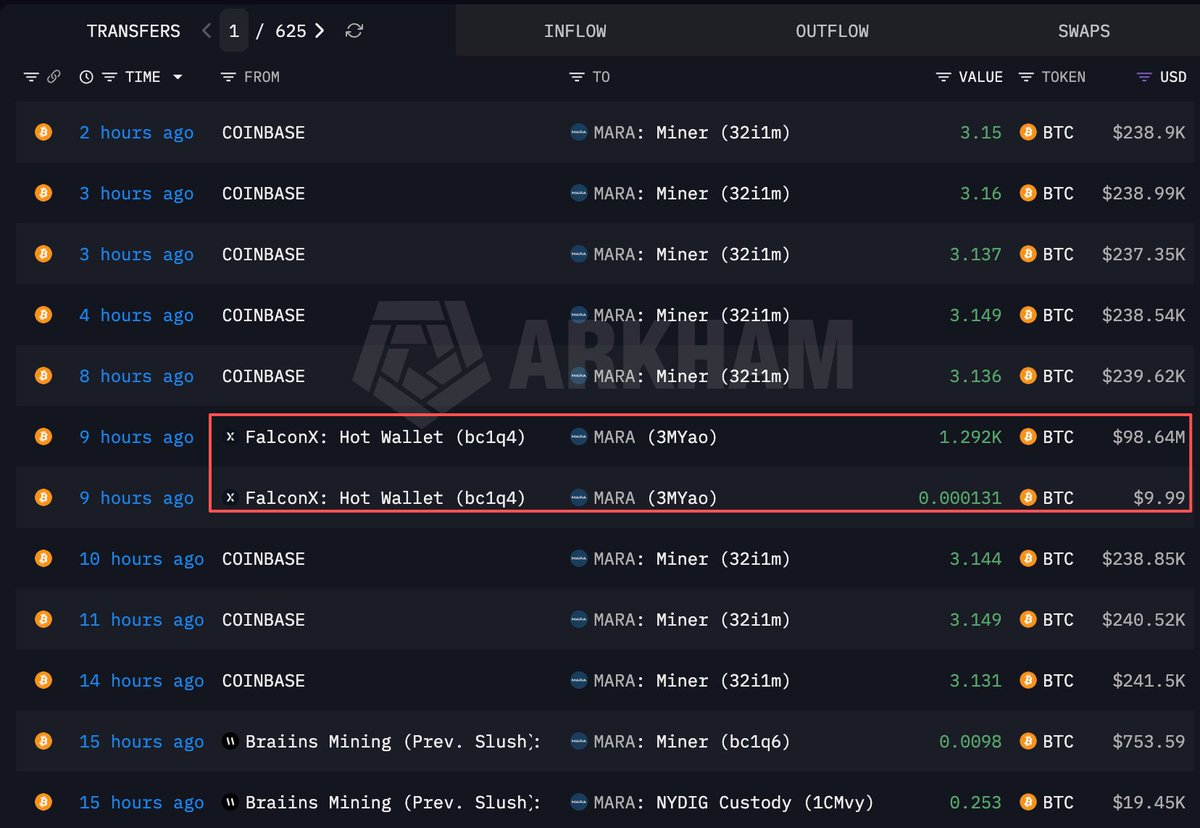Open MARA: Miner (bc1q6) recipient

pyautogui.click(x=691, y=742)
